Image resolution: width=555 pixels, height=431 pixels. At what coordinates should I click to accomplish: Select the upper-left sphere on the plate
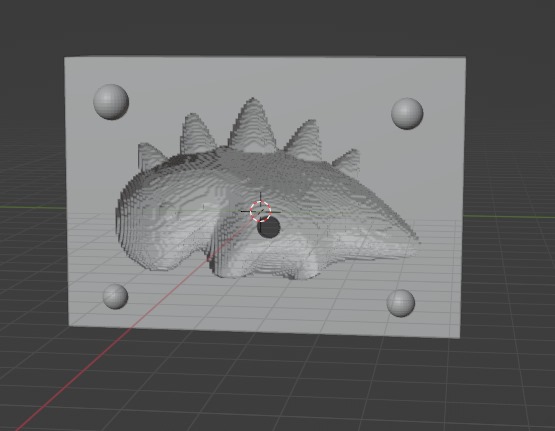pos(111,102)
